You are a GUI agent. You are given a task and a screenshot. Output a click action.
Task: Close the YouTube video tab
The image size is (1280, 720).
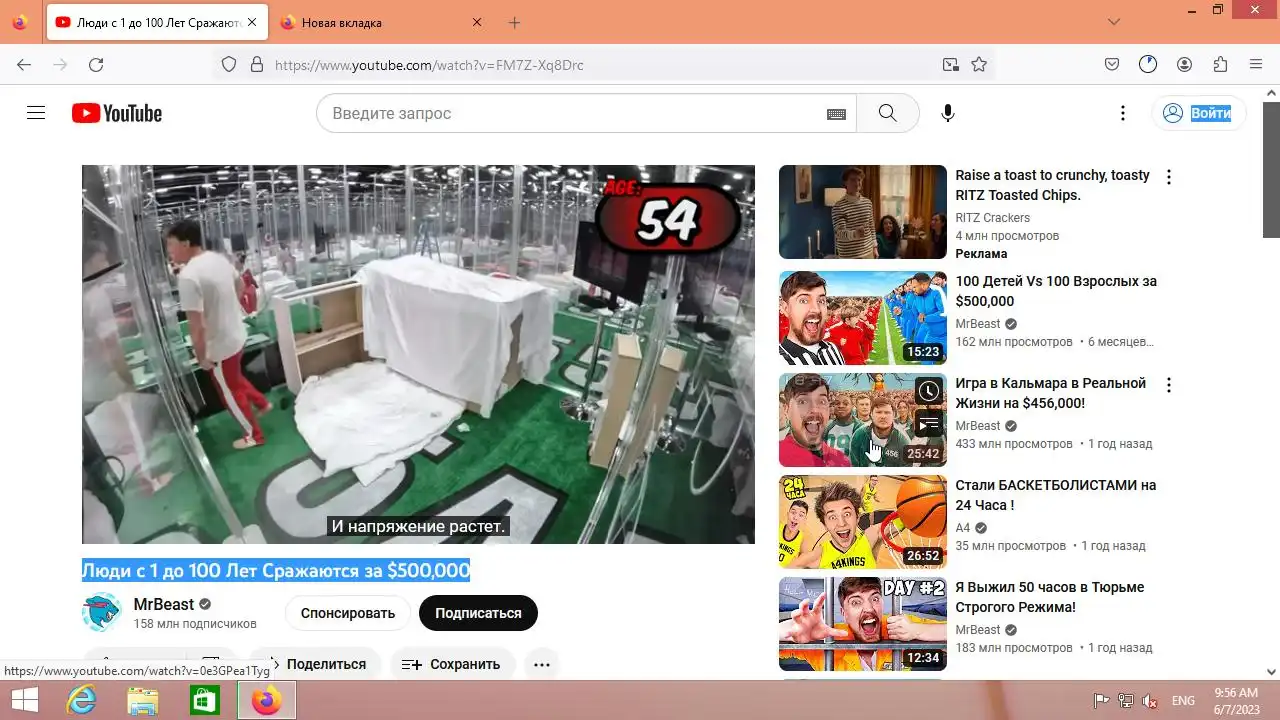pyautogui.click(x=252, y=22)
